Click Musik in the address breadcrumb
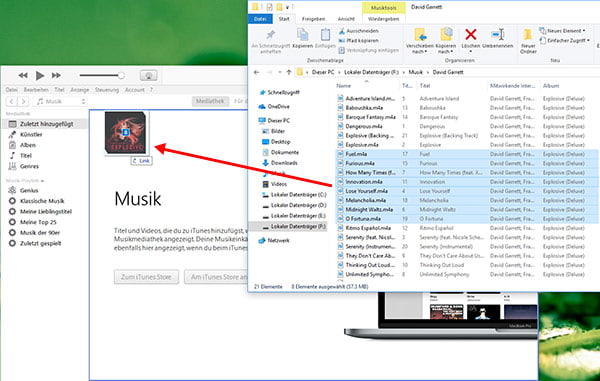 tap(416, 72)
